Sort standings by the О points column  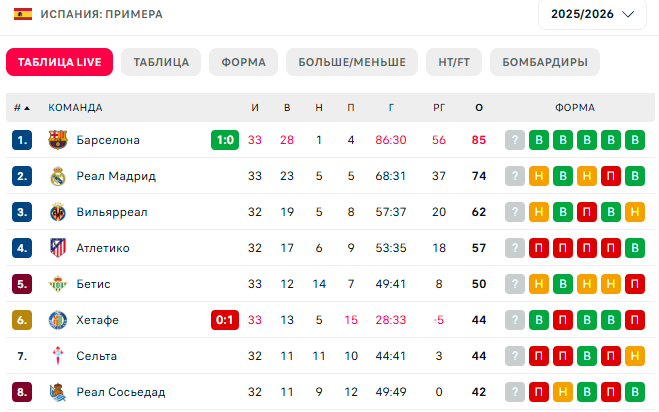(x=479, y=108)
